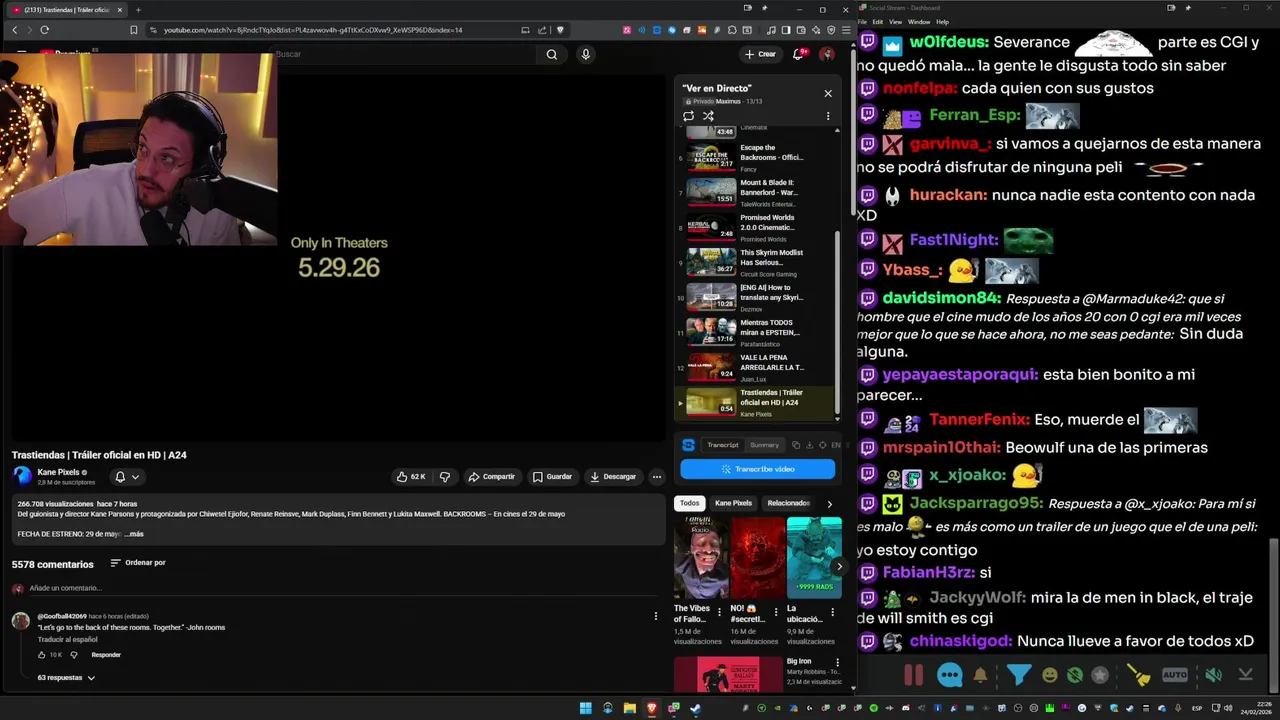The image size is (1280, 720).
Task: Select the Kane Pixels filter chip
Action: pyautogui.click(x=733, y=503)
